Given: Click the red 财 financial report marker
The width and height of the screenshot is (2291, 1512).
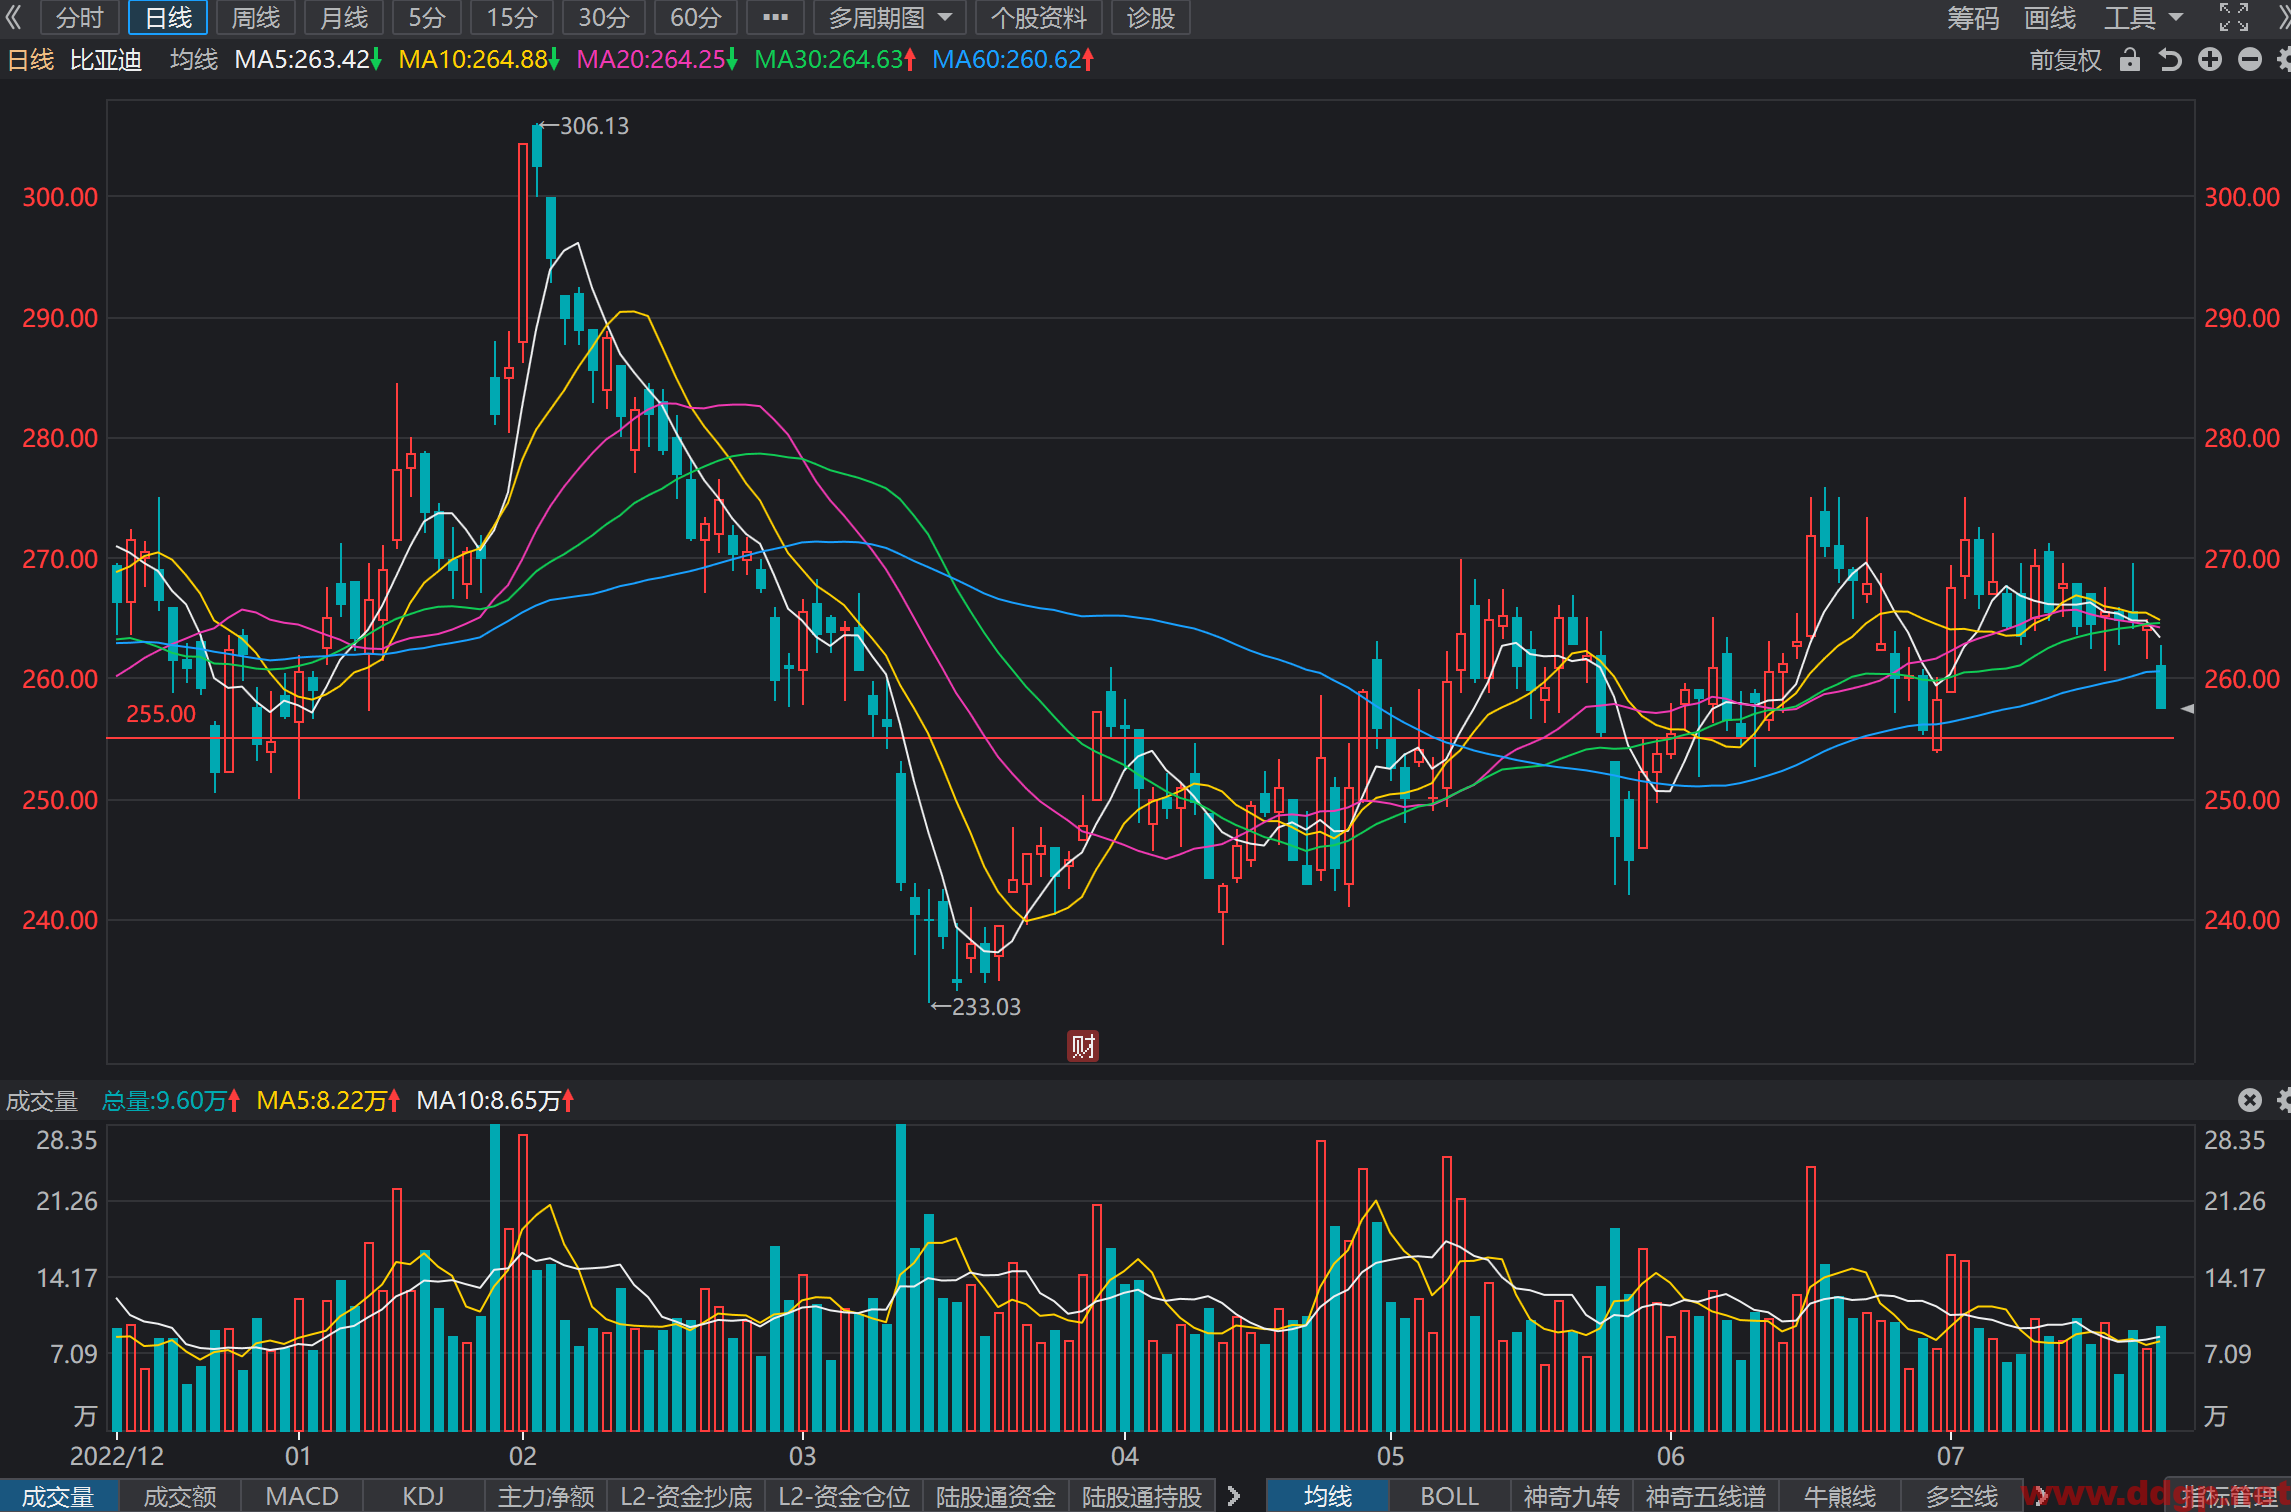Looking at the screenshot, I should click(1083, 1046).
